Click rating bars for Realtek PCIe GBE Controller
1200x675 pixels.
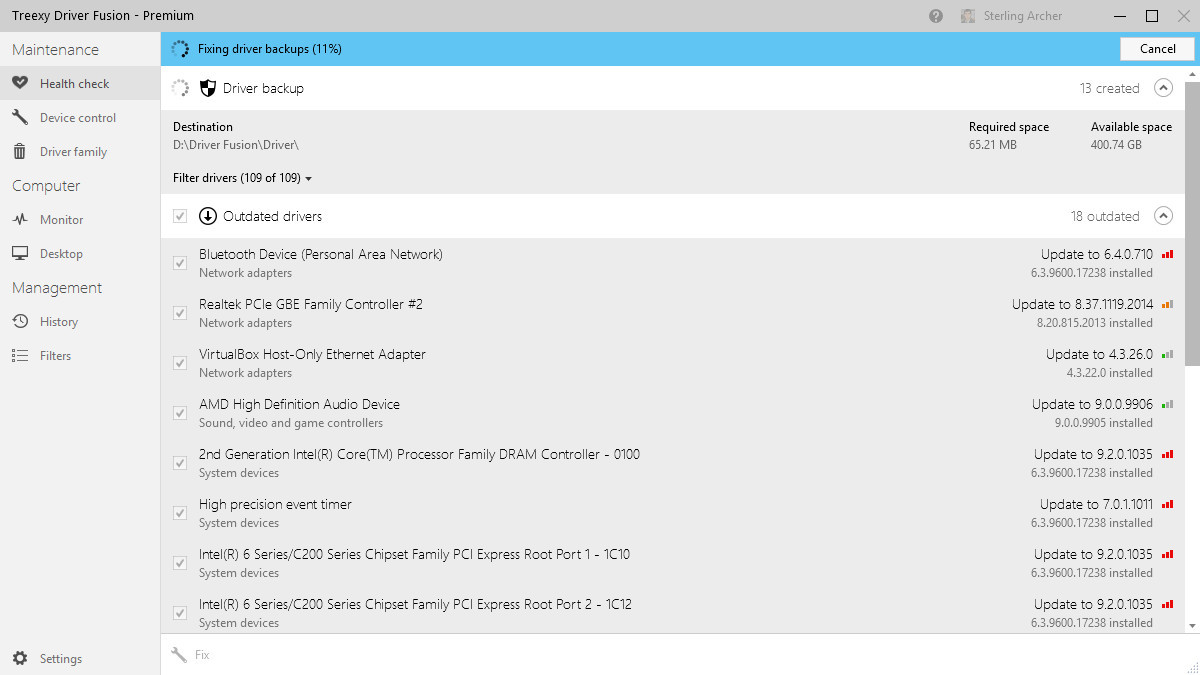[x=1168, y=304]
